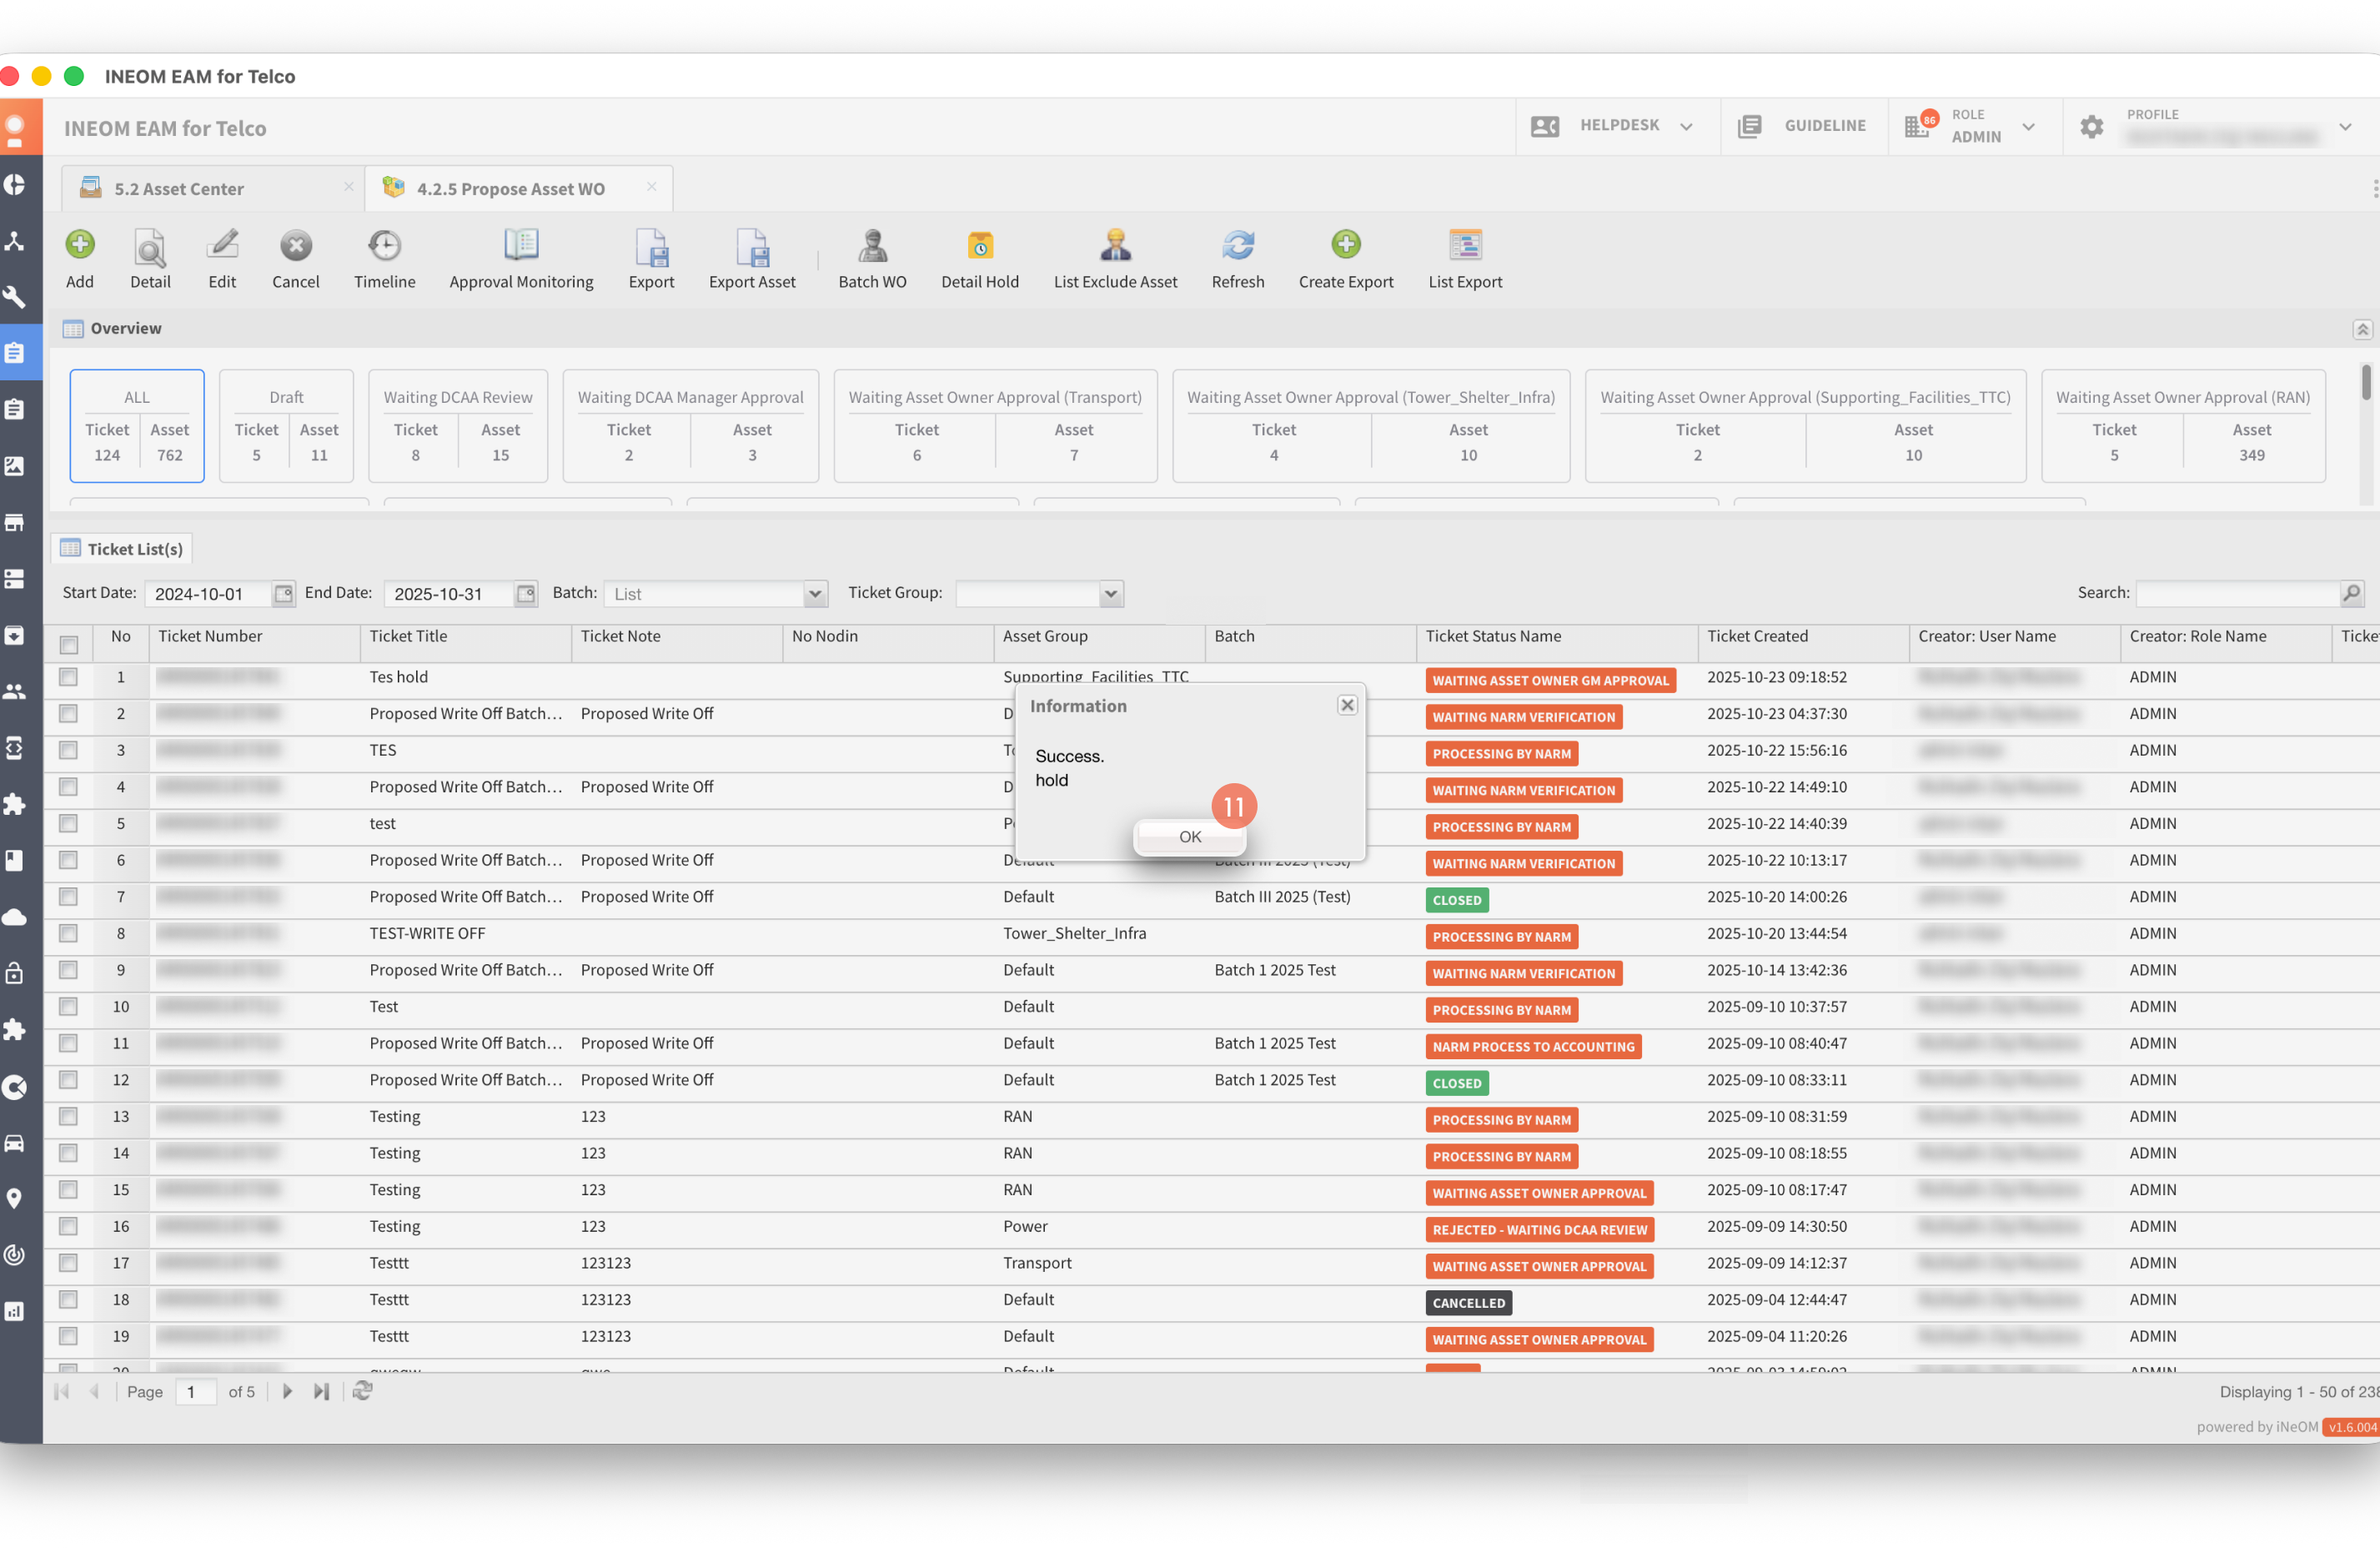Click the Refresh toolbar icon
This screenshot has width=2380, height=1548.
[1237, 246]
